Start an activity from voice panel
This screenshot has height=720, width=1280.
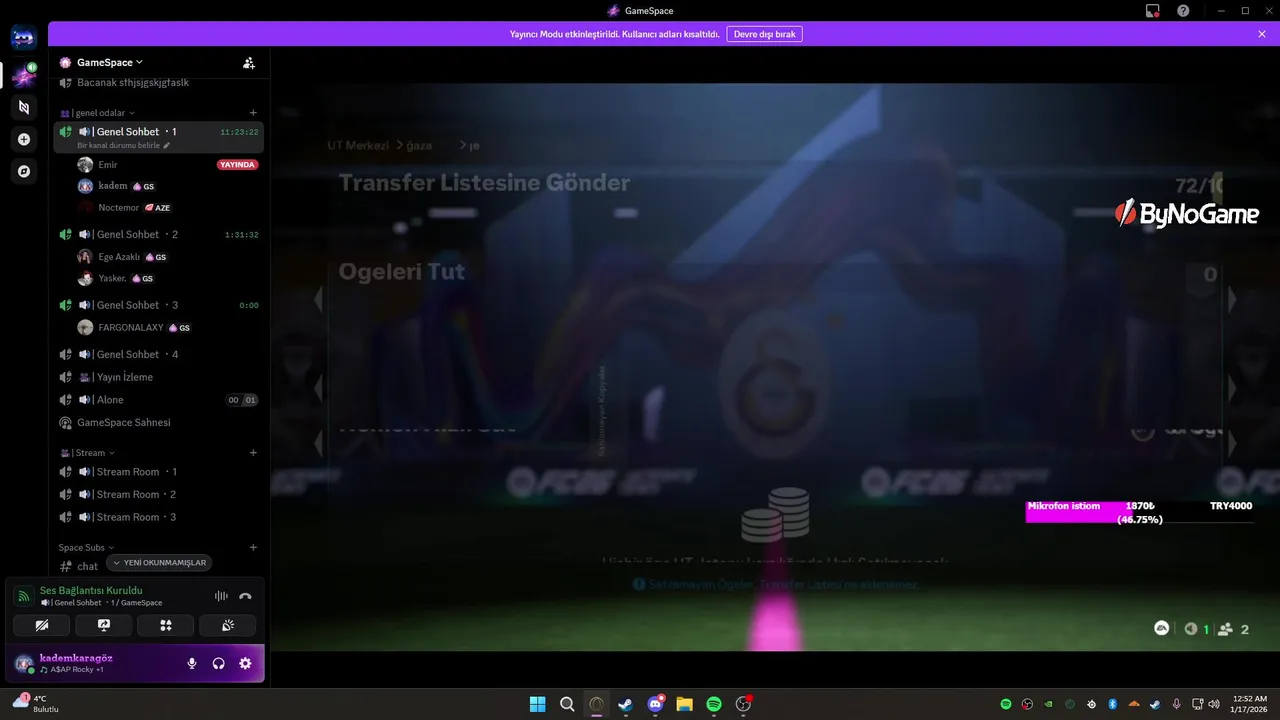166,625
